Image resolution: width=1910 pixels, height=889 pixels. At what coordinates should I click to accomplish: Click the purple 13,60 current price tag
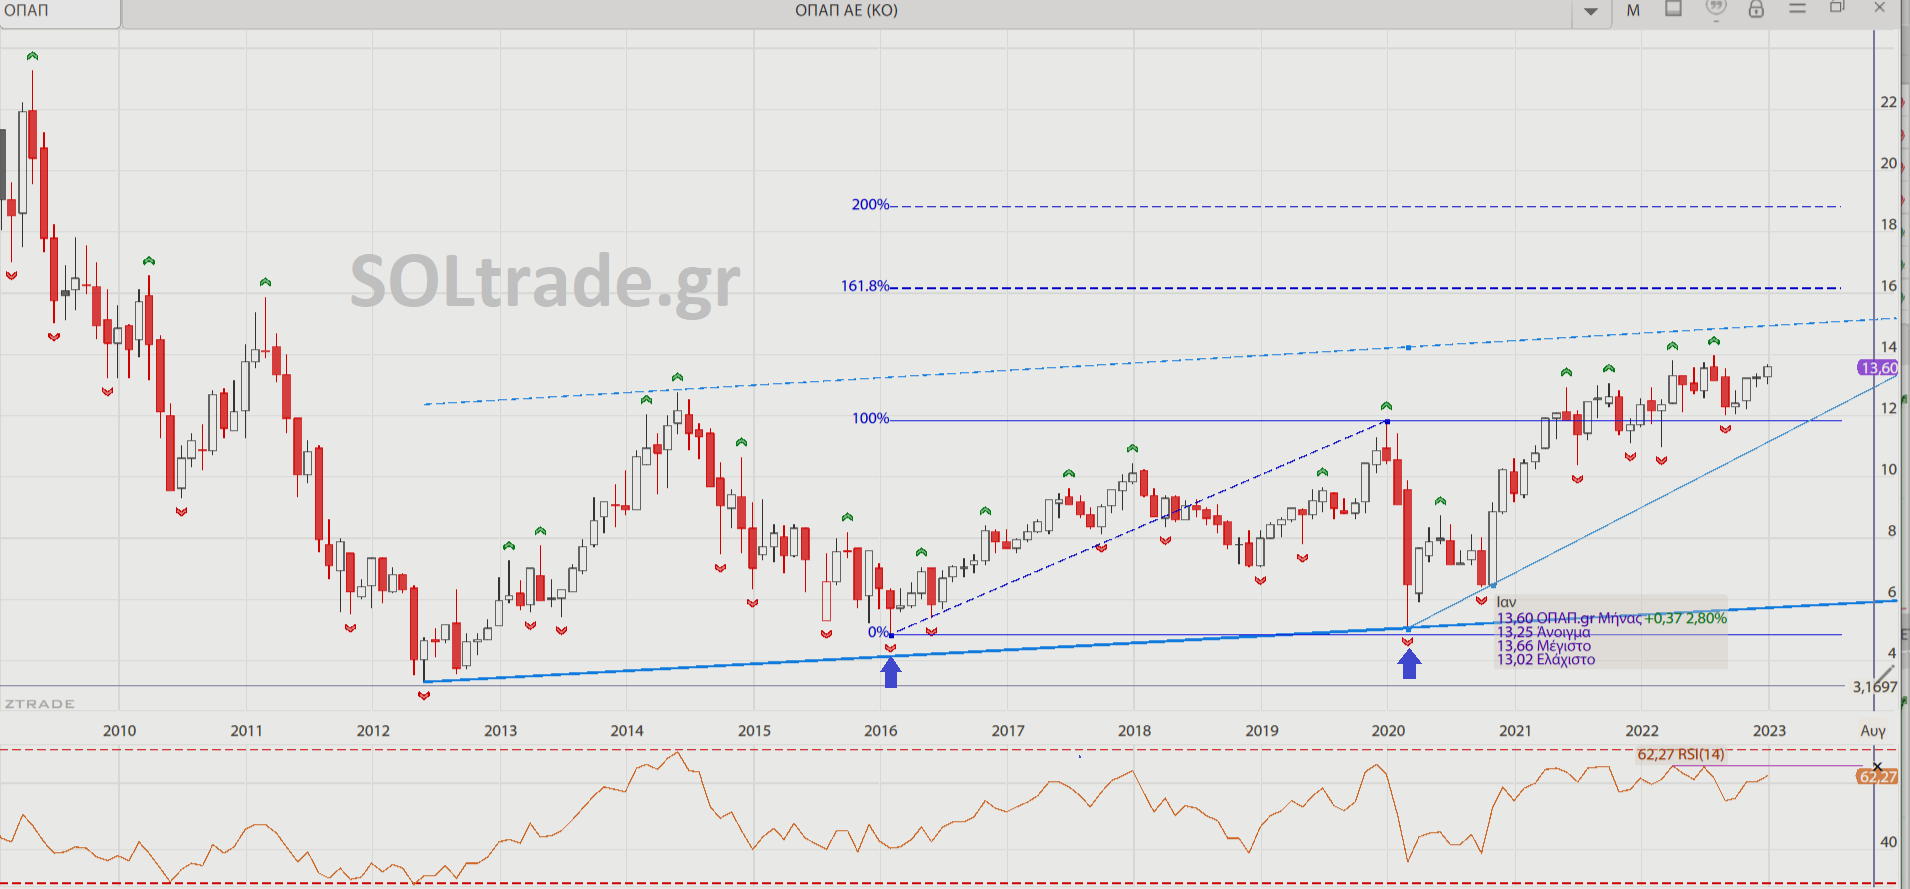click(x=1878, y=368)
